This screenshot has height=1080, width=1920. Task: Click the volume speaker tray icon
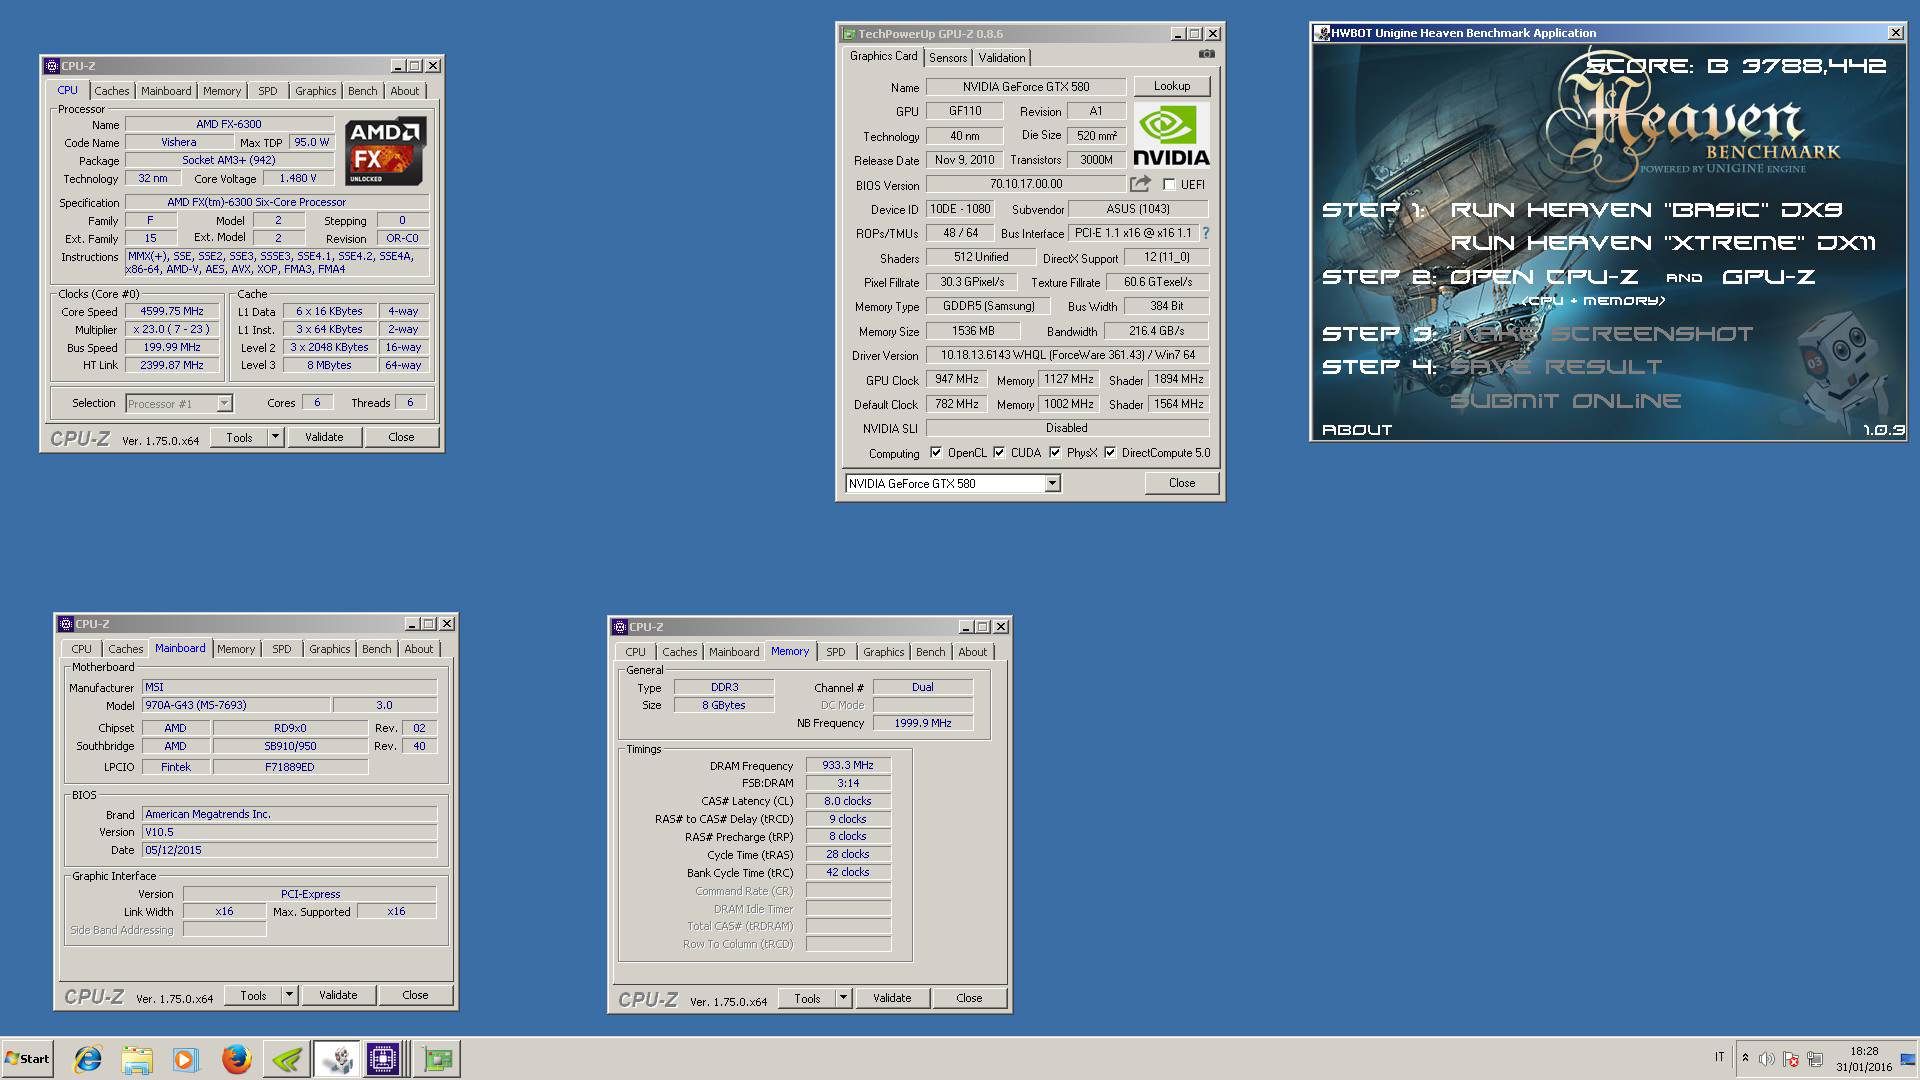[x=1767, y=1059]
